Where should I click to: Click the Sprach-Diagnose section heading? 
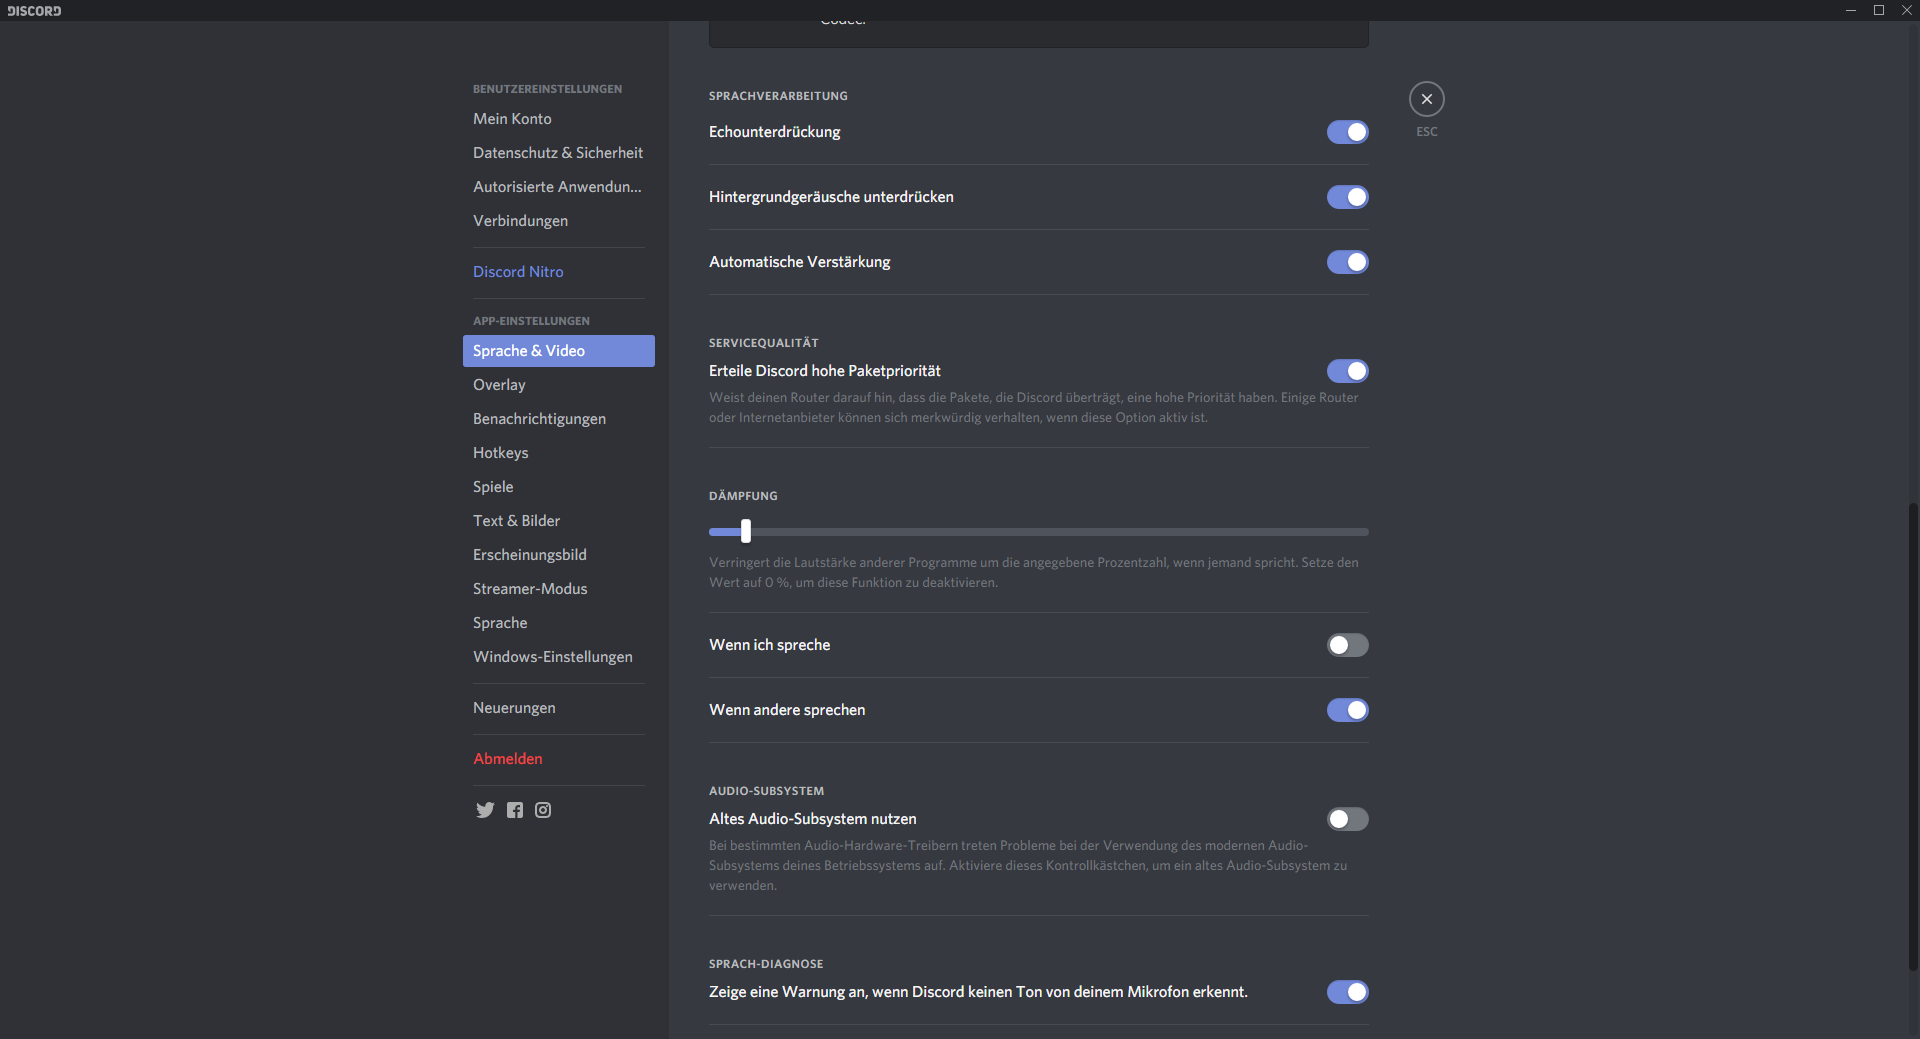pos(766,964)
